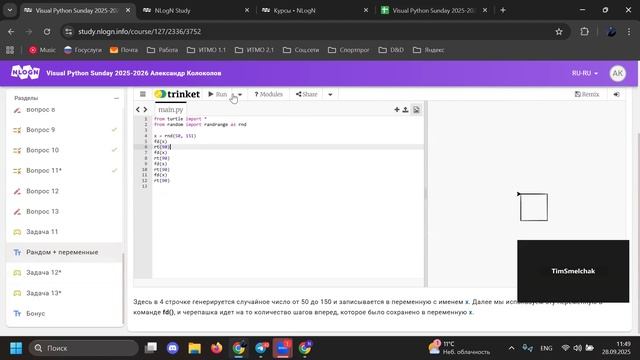
Task: Reload the page
Action: pos(47,31)
